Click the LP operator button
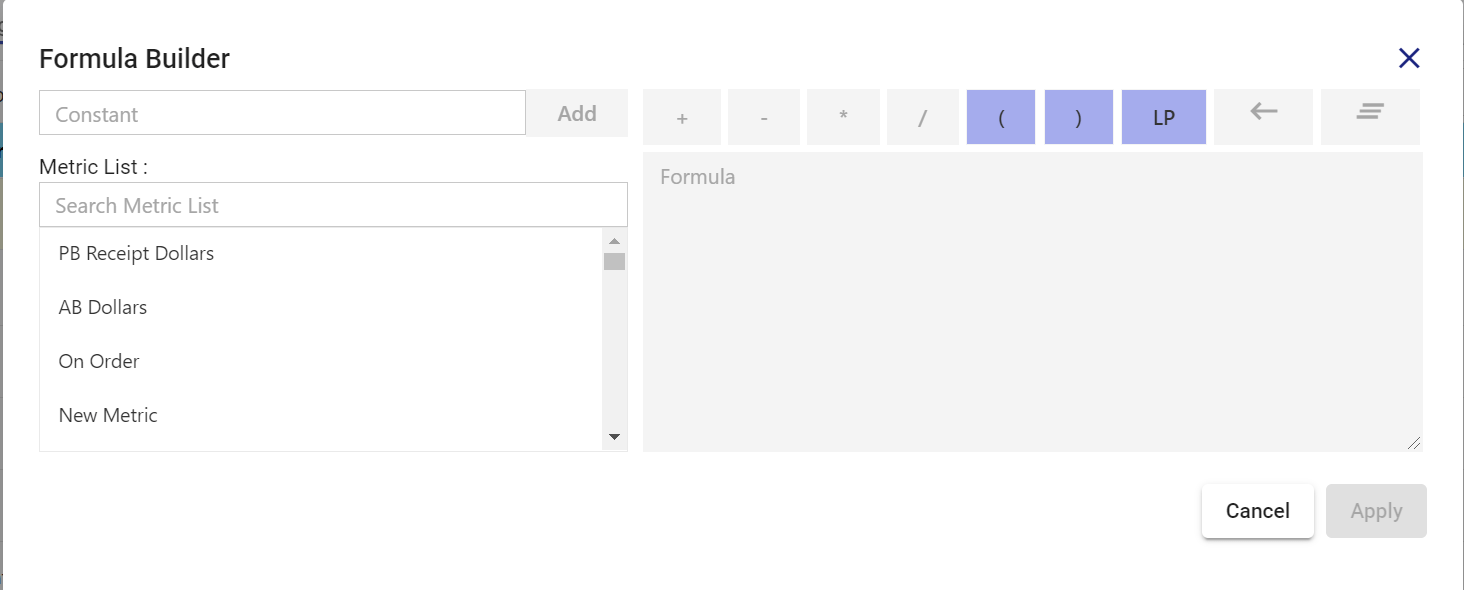This screenshot has width=1464, height=590. point(1163,117)
